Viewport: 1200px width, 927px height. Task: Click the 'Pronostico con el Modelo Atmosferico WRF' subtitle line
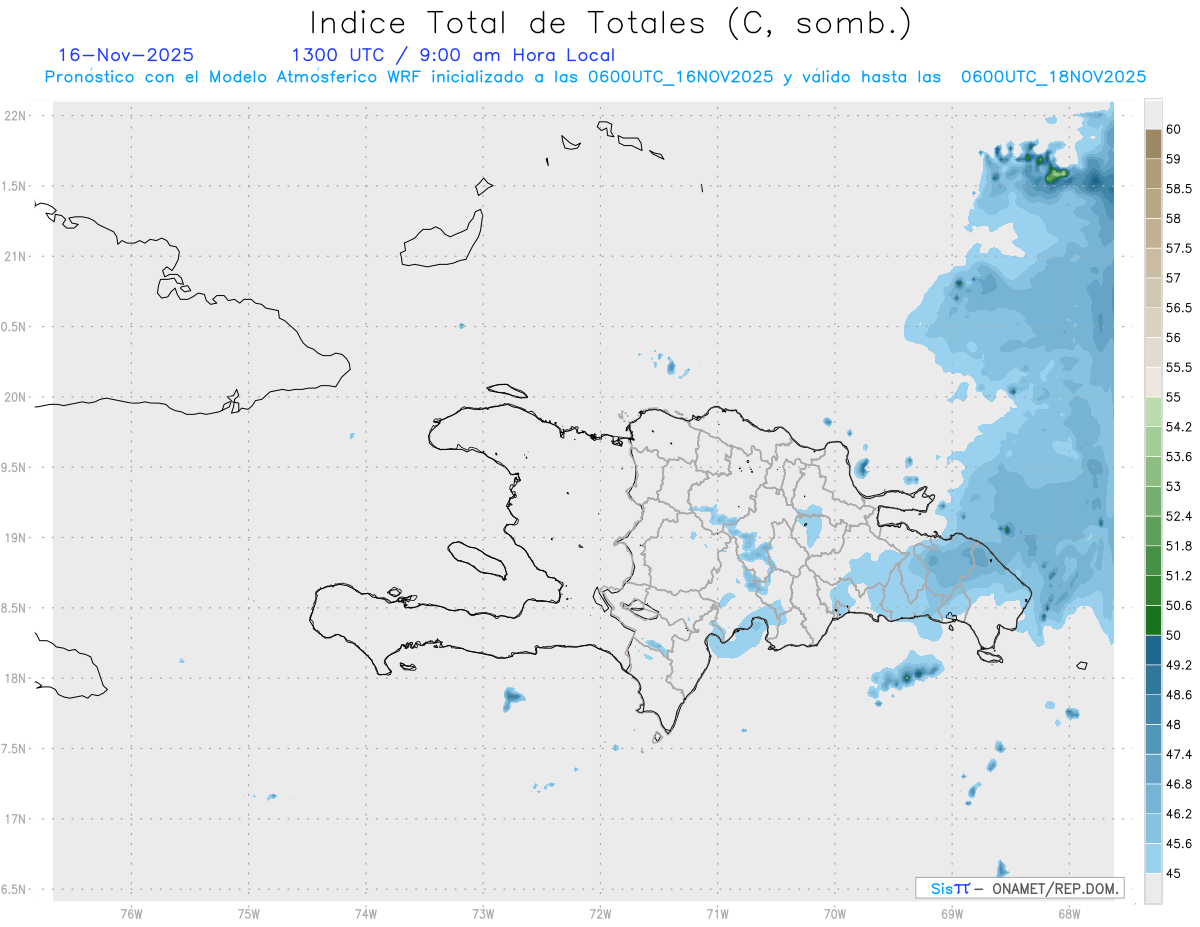595,77
